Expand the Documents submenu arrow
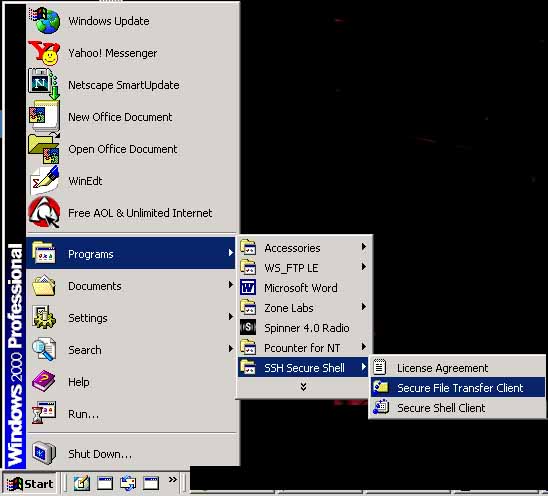Screen dimensions: 548x496 [x=230, y=285]
